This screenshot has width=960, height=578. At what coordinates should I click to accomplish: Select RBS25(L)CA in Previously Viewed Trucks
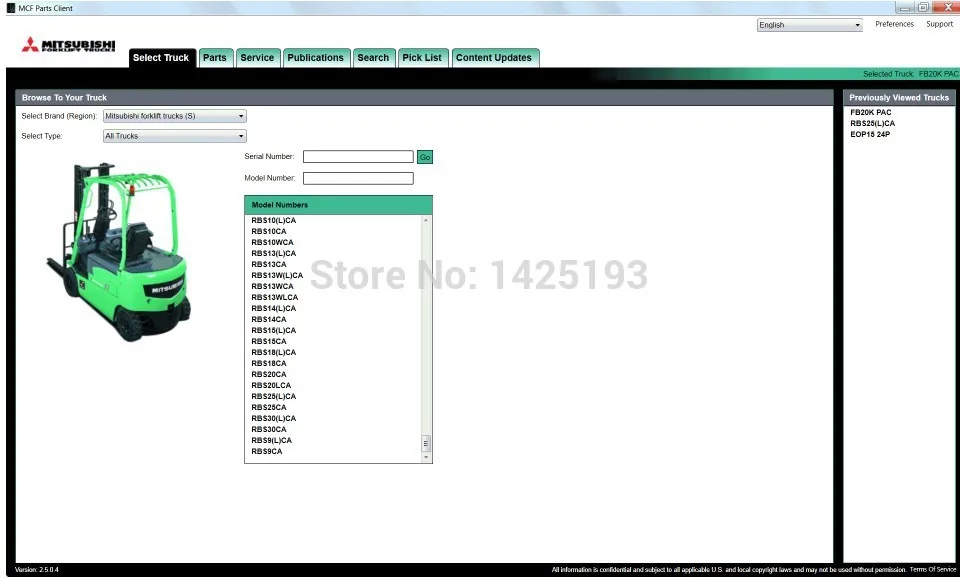coord(872,124)
